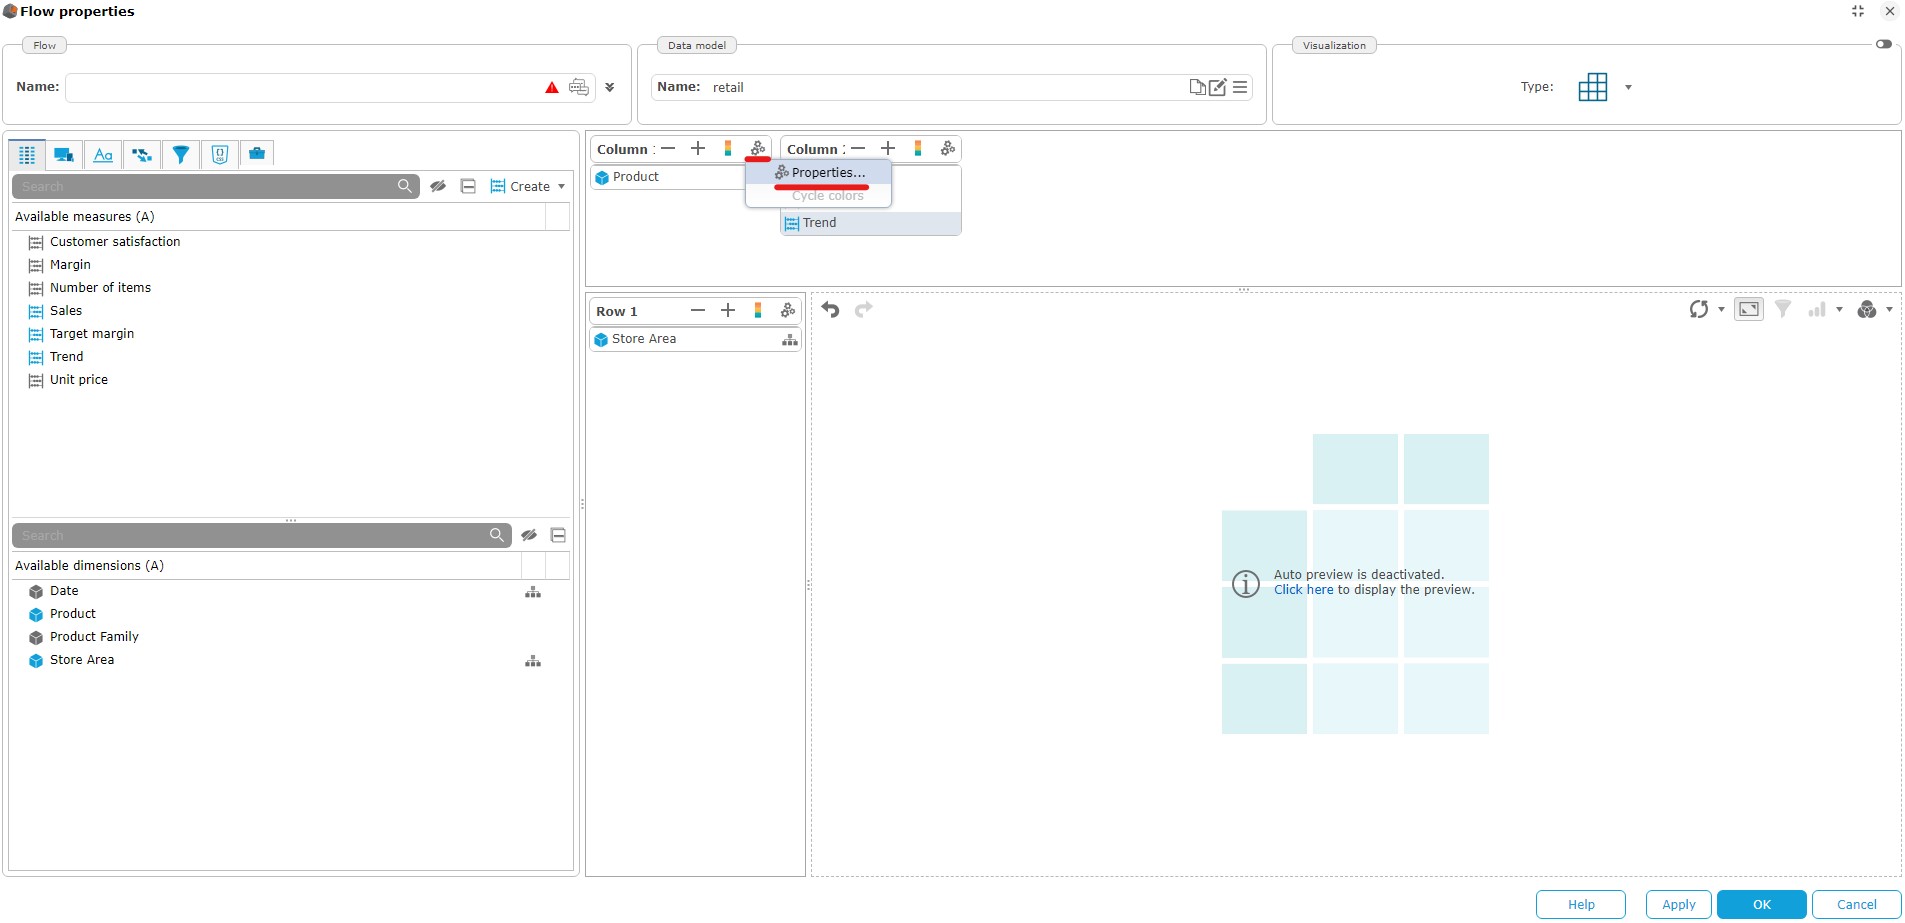Viewport: 1905px width, 923px height.
Task: Open the filter tab with funnel icon
Action: [x=181, y=154]
